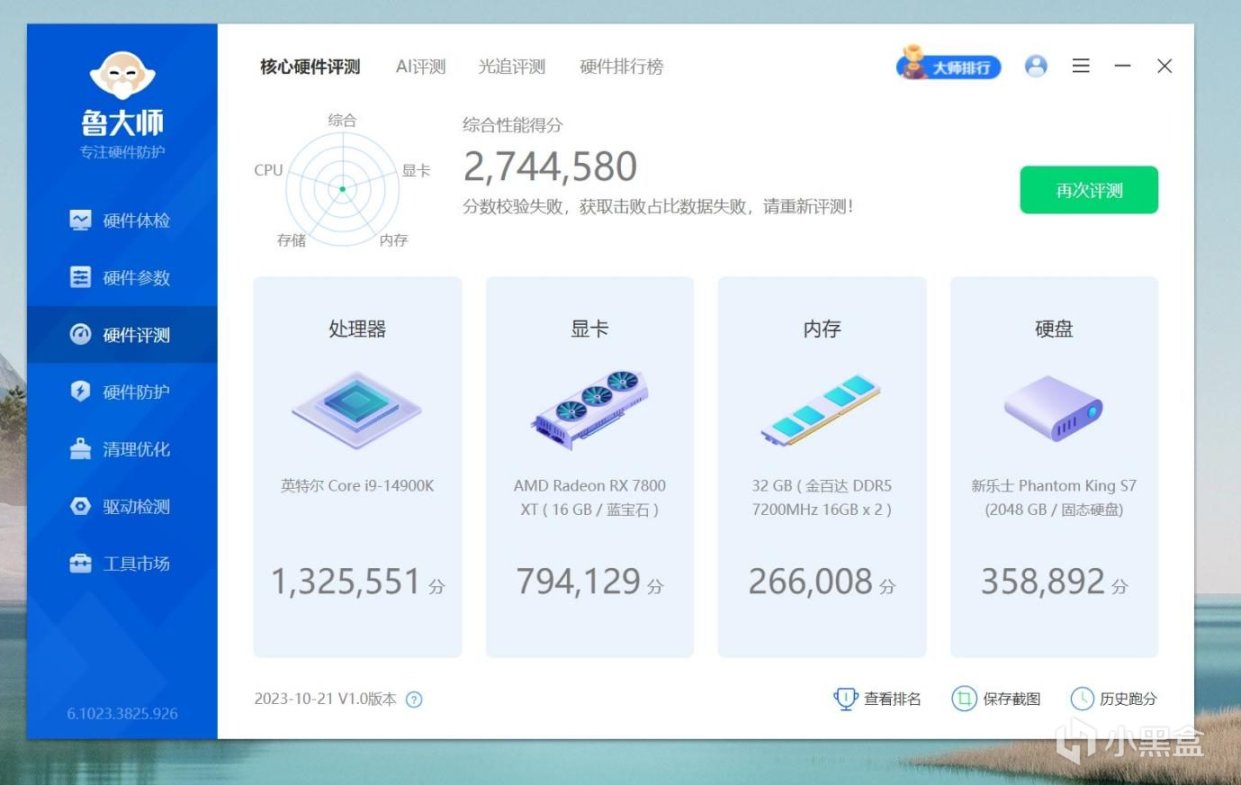This screenshot has height=785, width=1241.
Task: Click the 32 GB 金百达 DDR5 text
Action: pos(821,498)
